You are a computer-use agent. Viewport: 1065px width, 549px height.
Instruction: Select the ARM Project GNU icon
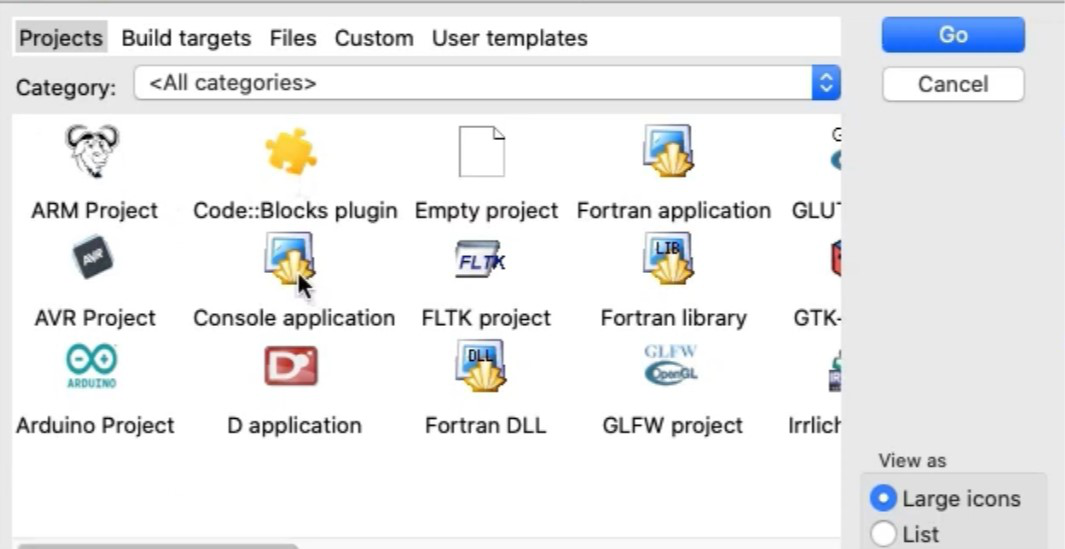pos(92,152)
